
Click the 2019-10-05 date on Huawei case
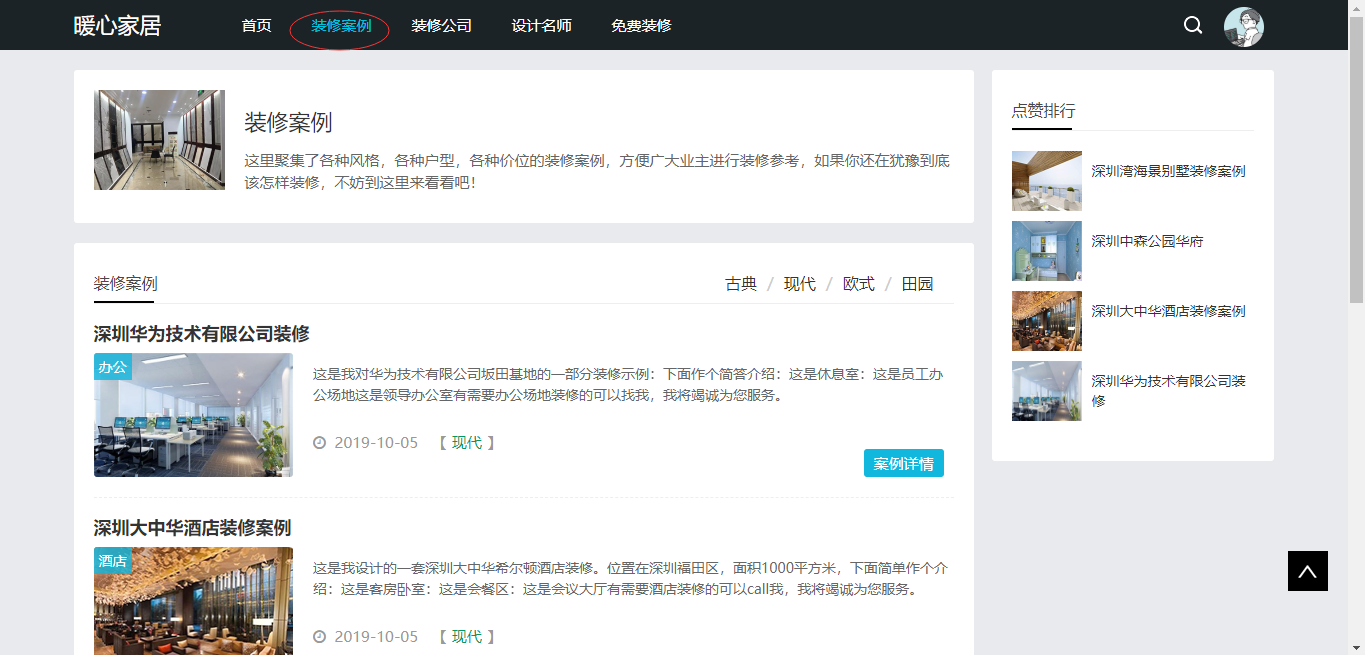(376, 442)
